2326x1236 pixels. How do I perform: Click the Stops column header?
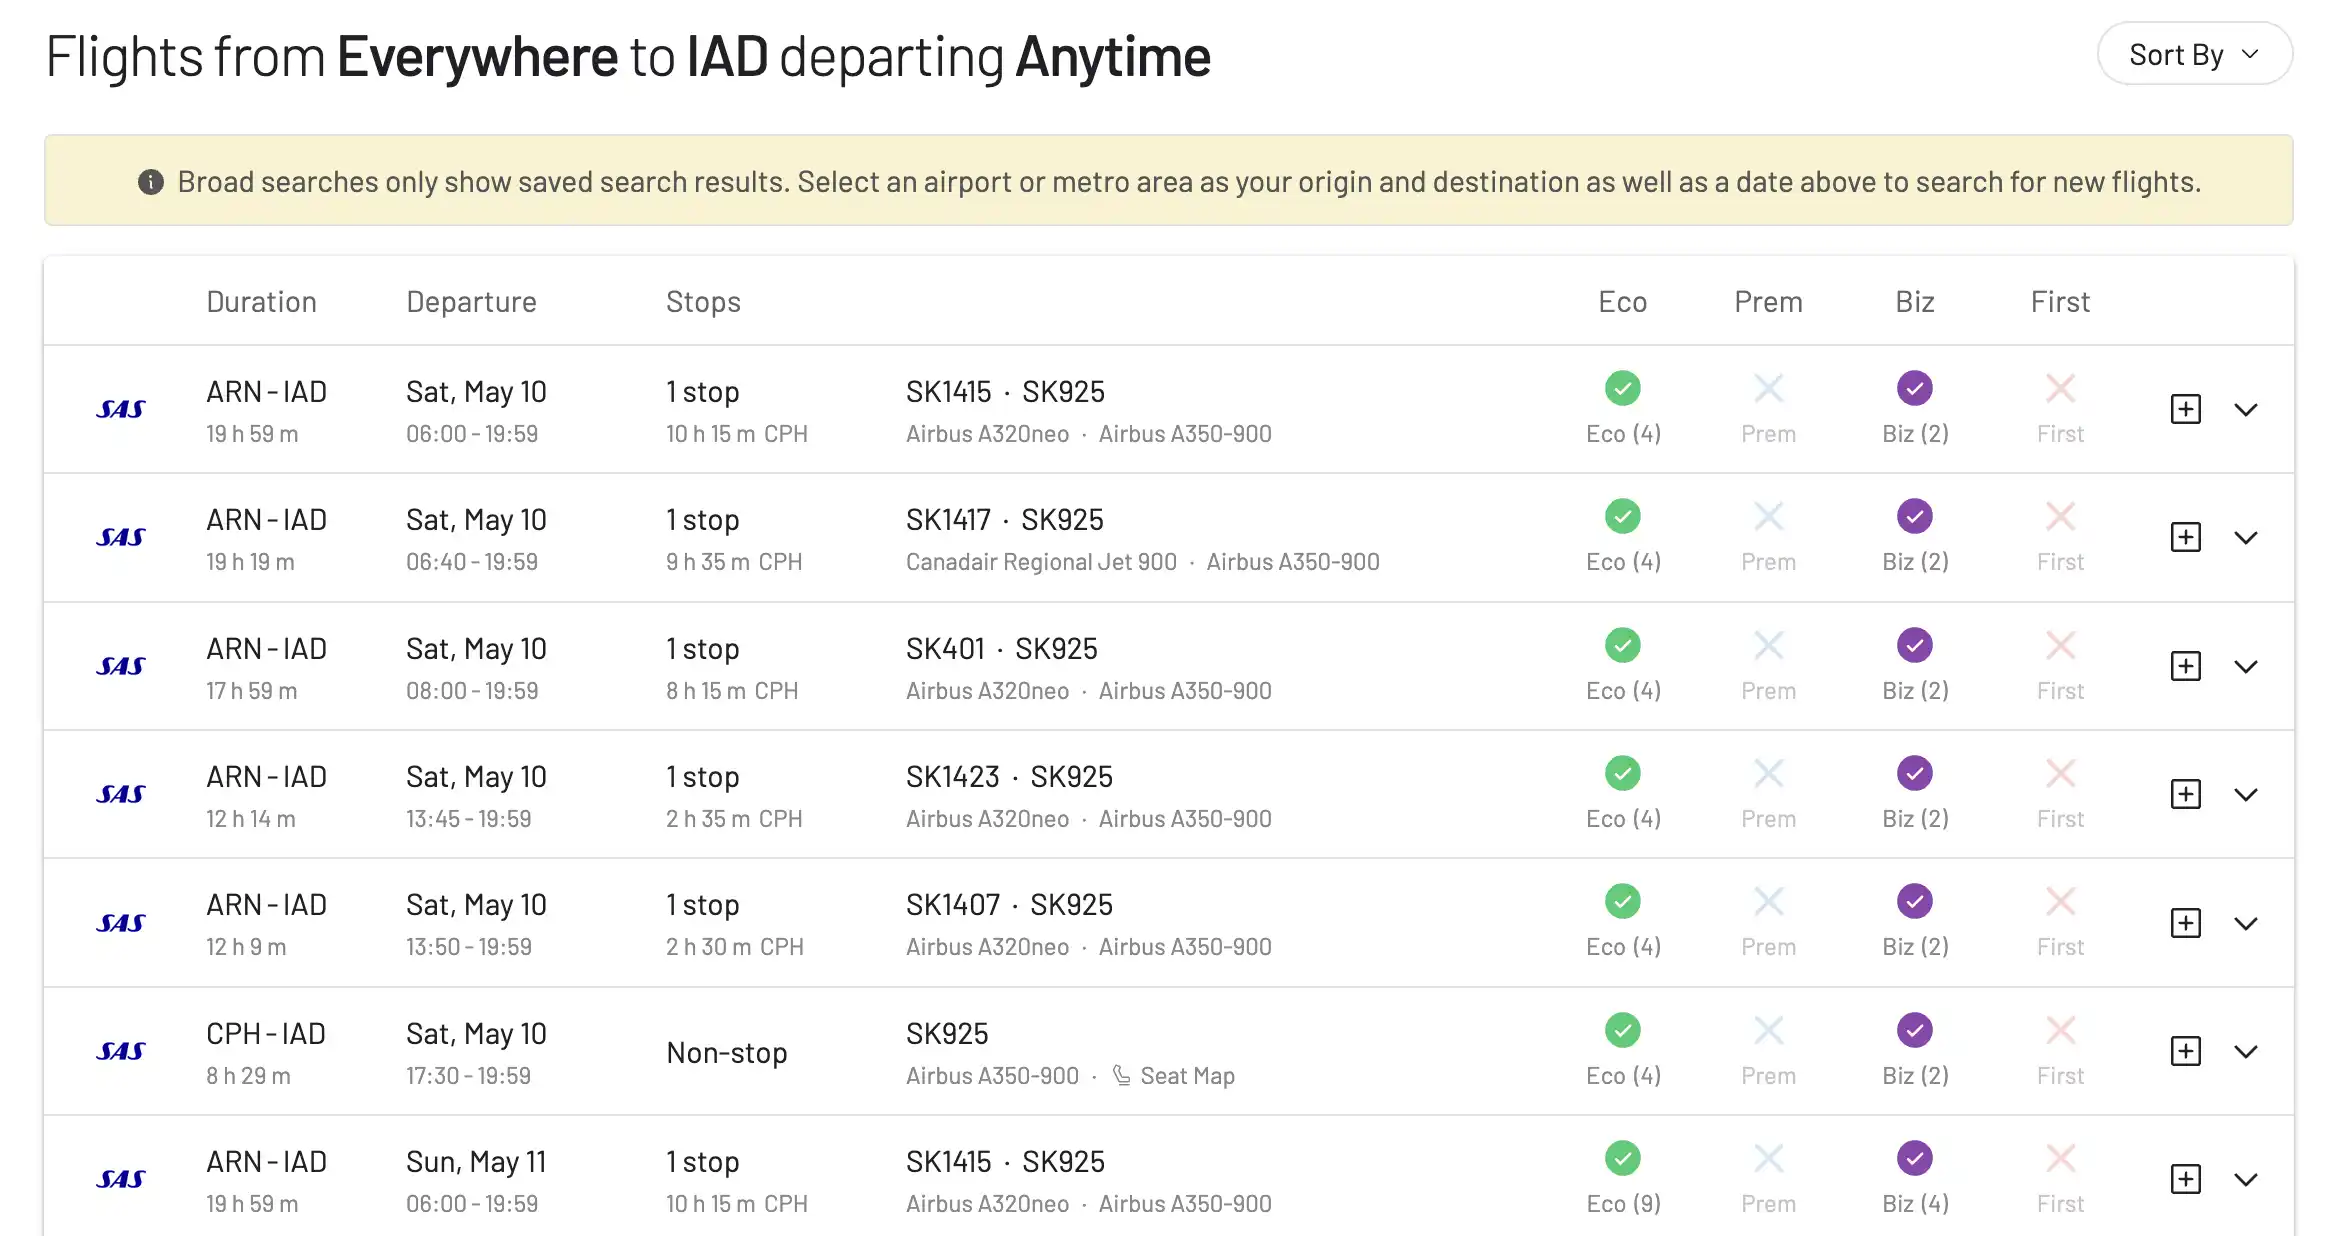click(703, 302)
